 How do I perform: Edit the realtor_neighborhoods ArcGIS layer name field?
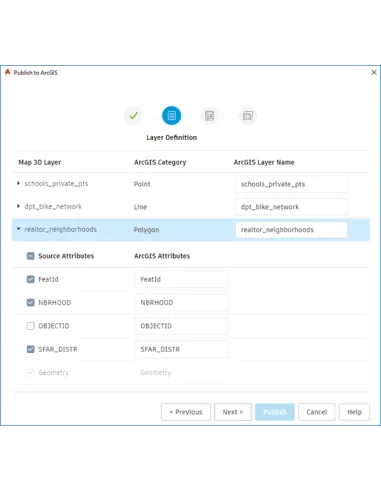[291, 230]
